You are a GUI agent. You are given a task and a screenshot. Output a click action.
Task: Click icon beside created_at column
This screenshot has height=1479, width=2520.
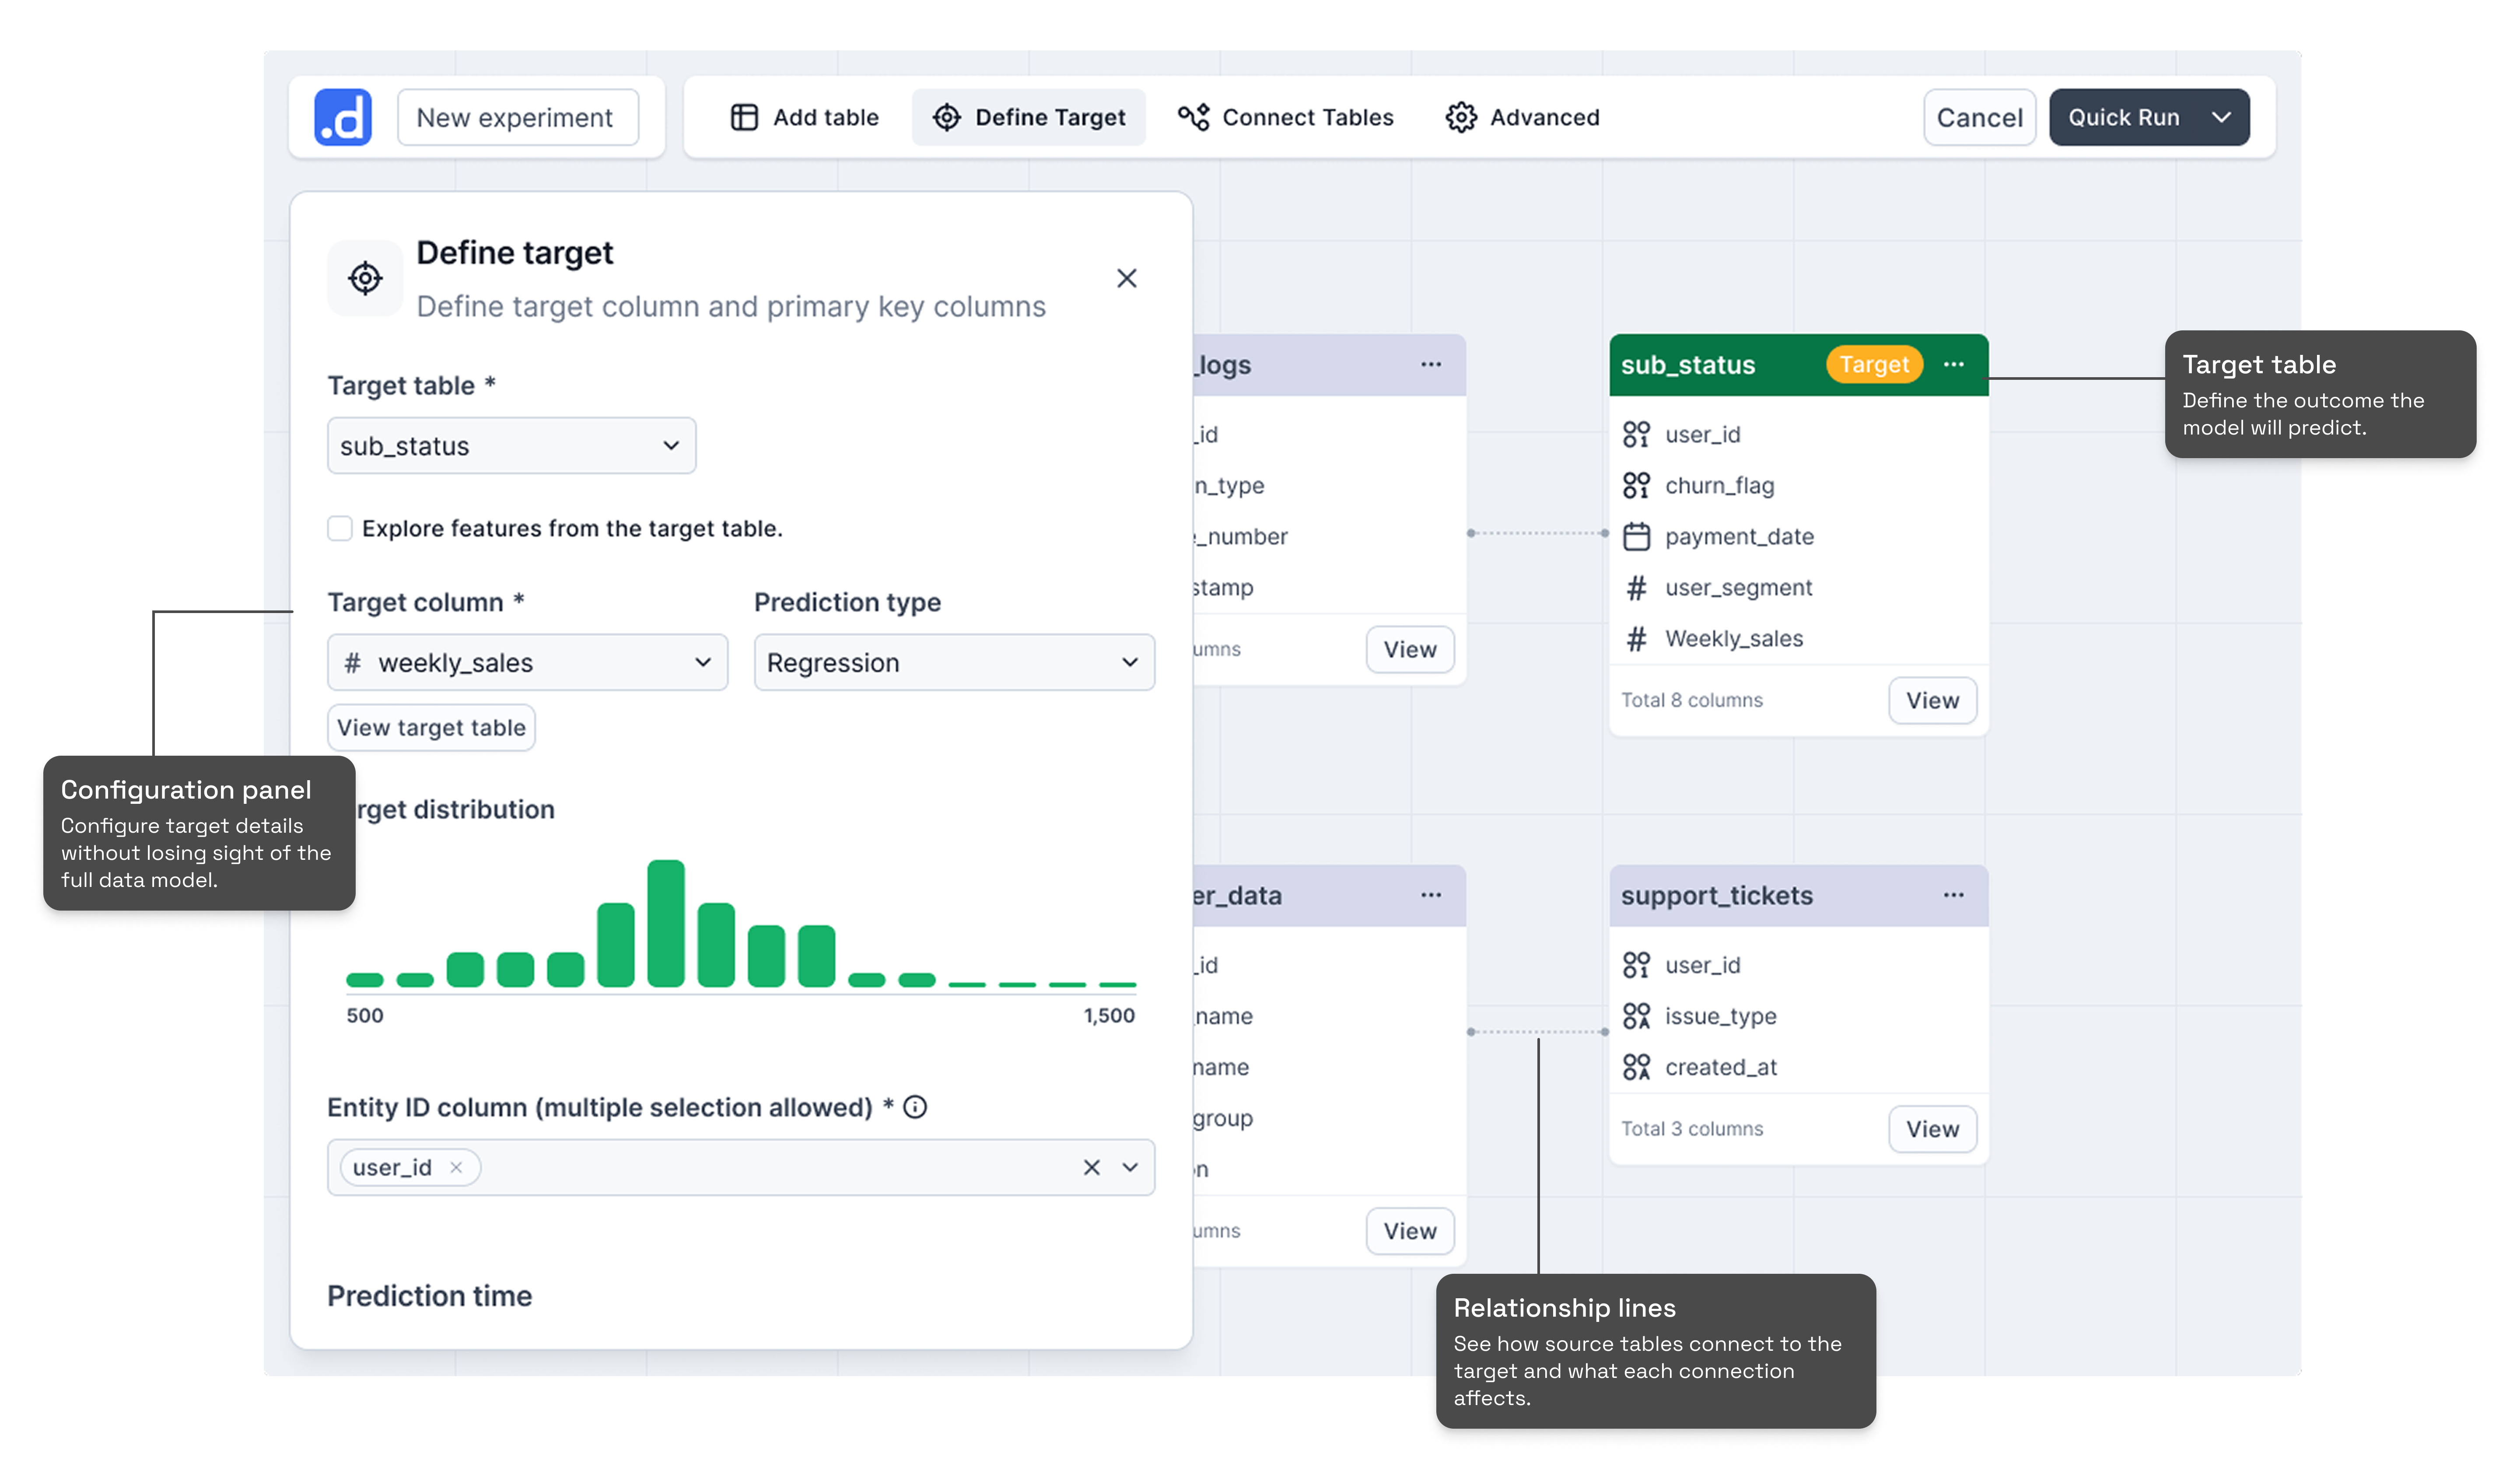point(1636,1067)
